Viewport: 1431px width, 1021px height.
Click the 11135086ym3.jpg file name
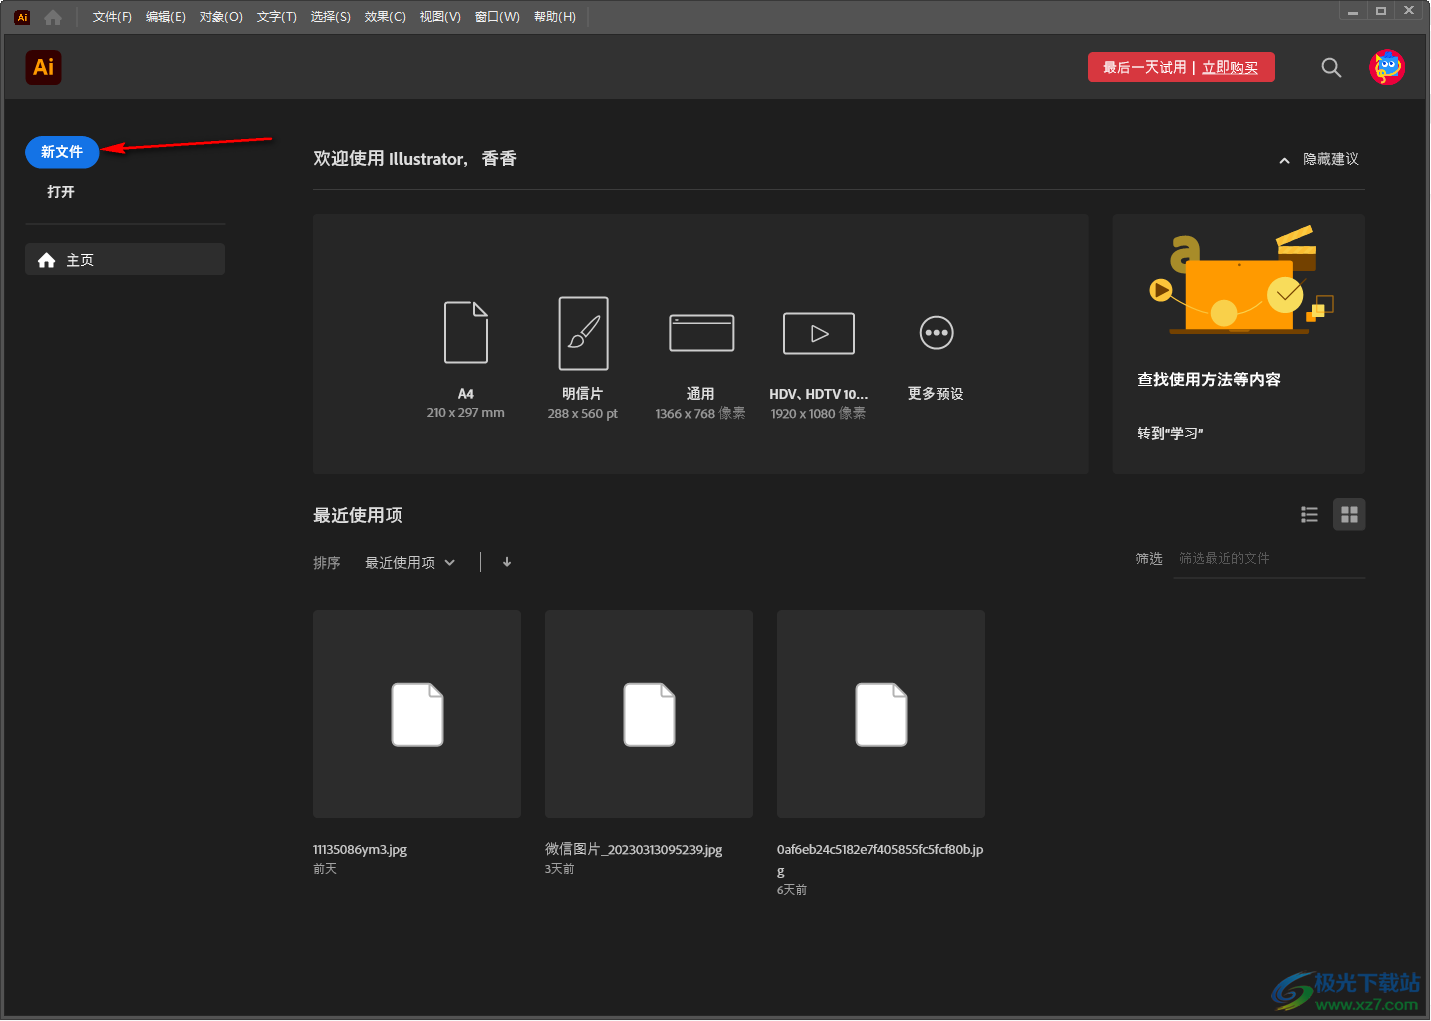(x=360, y=850)
